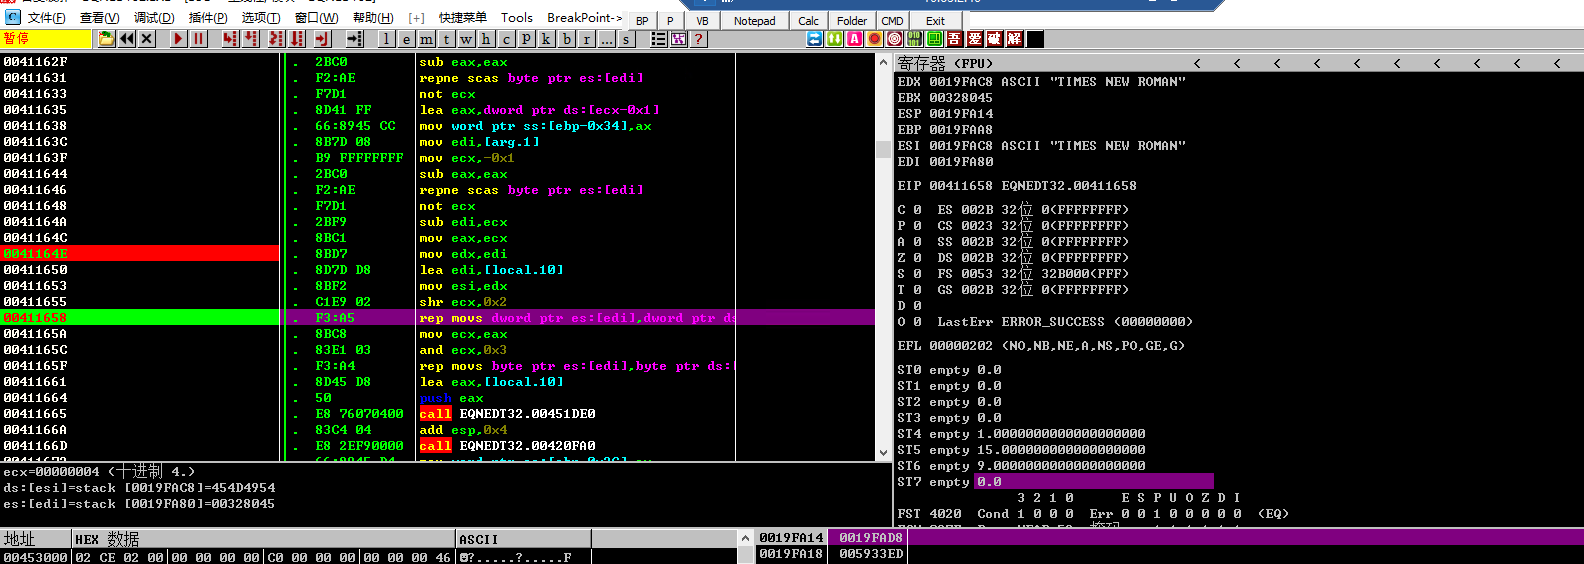This screenshot has width=1584, height=564.
Task: Open appearance options purple grid icon
Action: pyautogui.click(x=679, y=39)
